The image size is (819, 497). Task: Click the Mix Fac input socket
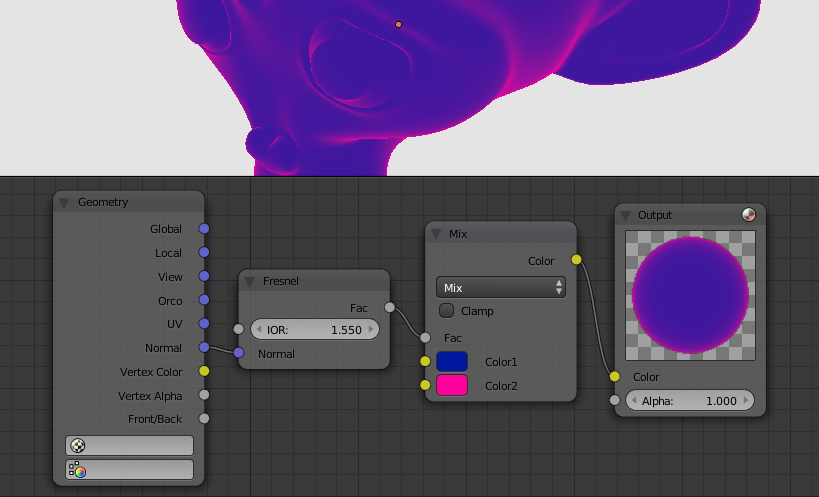pos(425,338)
